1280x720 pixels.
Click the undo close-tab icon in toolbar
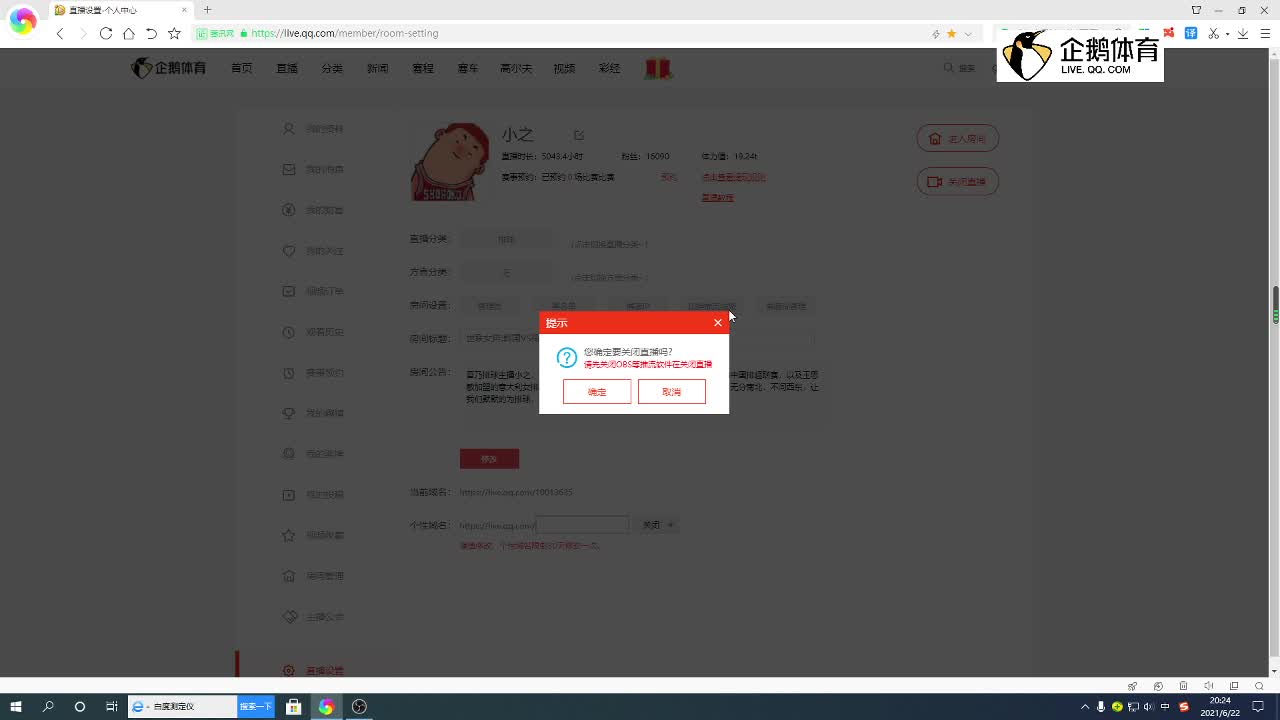[151, 33]
